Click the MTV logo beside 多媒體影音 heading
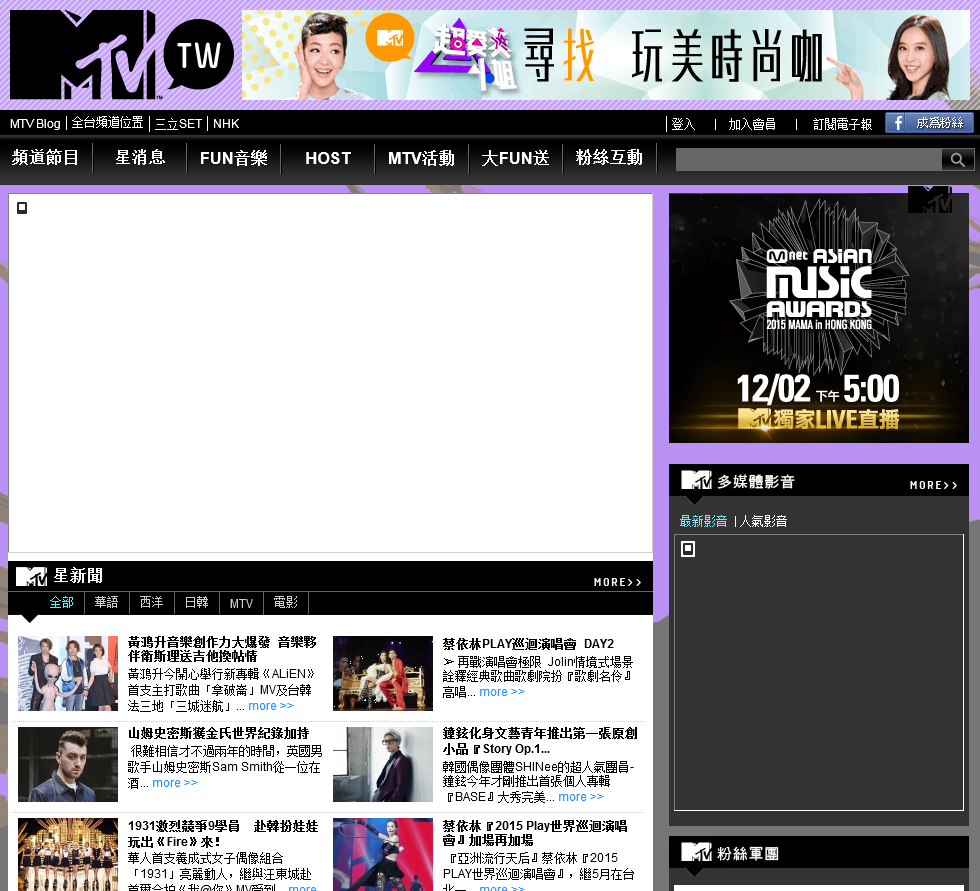The image size is (980, 891). pyautogui.click(x=696, y=480)
